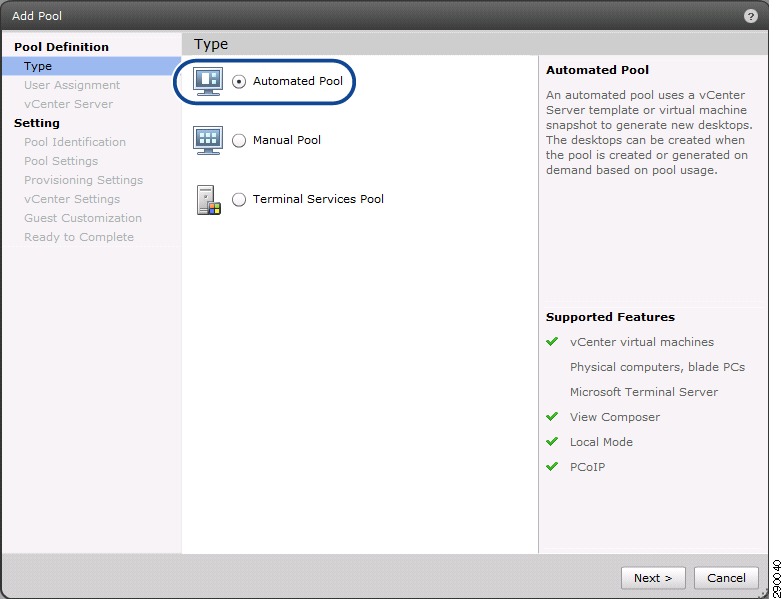
Task: Open the User Assignment step
Action: click(x=72, y=85)
